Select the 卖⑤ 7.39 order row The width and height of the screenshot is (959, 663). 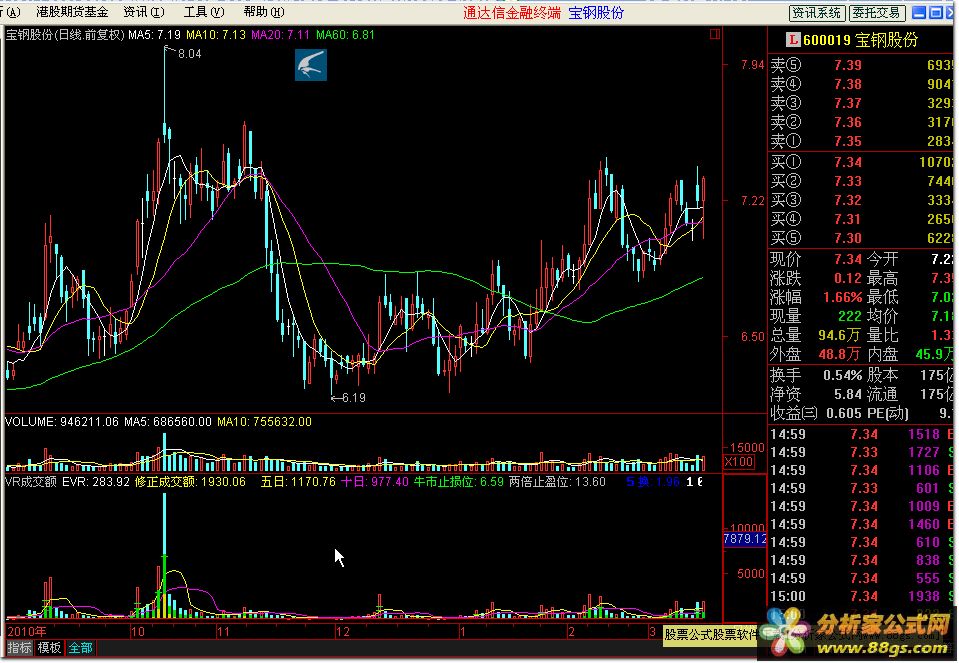coord(861,65)
